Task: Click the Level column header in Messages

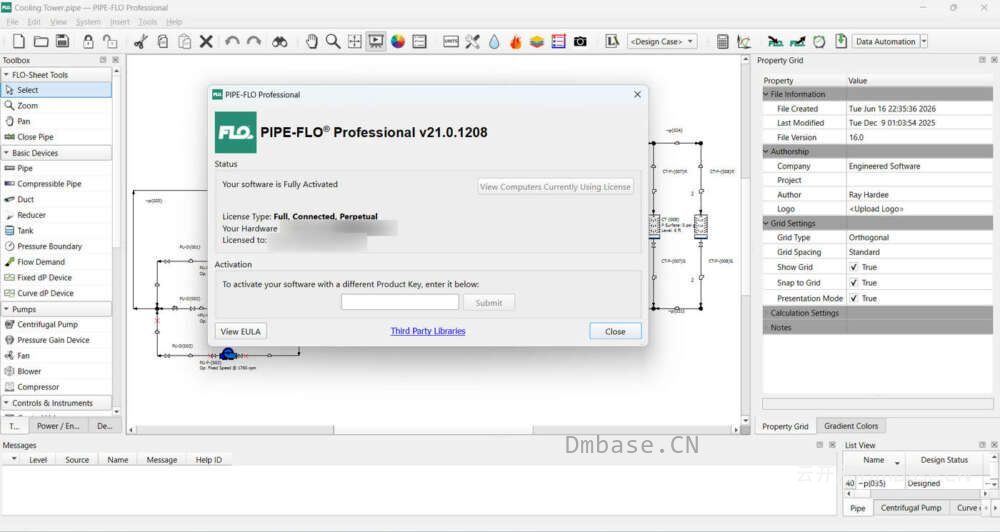Action: click(x=38, y=460)
